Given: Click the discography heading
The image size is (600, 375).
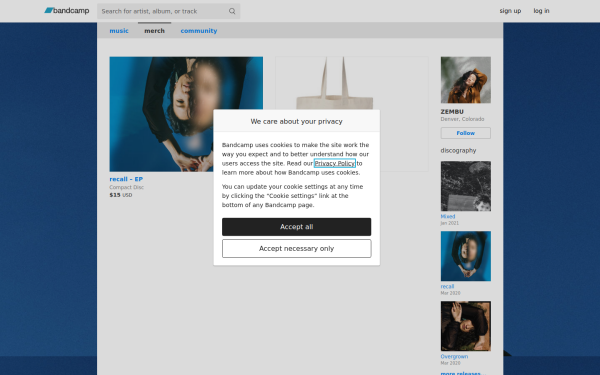Looking at the screenshot, I should coord(458,151).
